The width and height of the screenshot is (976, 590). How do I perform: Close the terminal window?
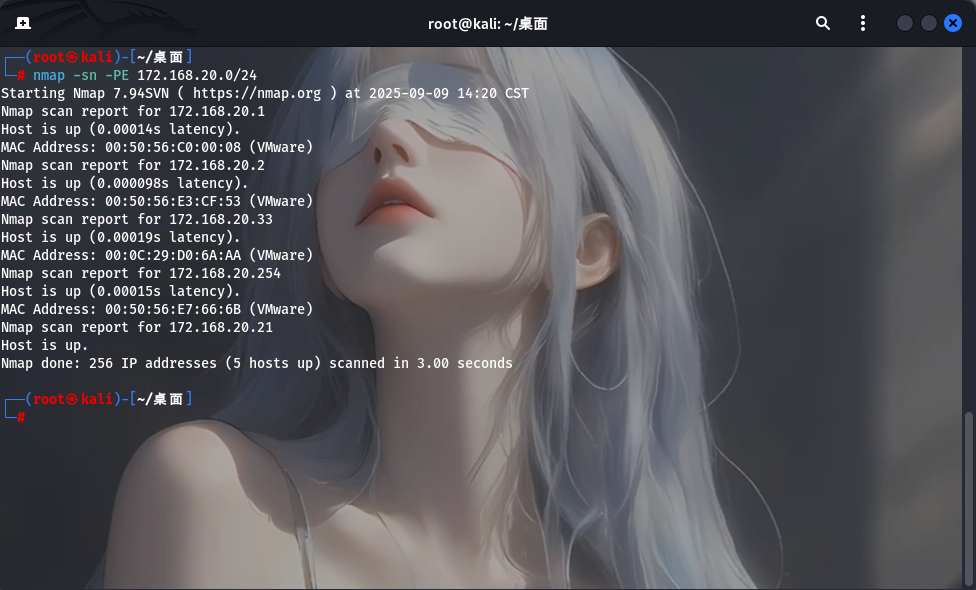953,23
